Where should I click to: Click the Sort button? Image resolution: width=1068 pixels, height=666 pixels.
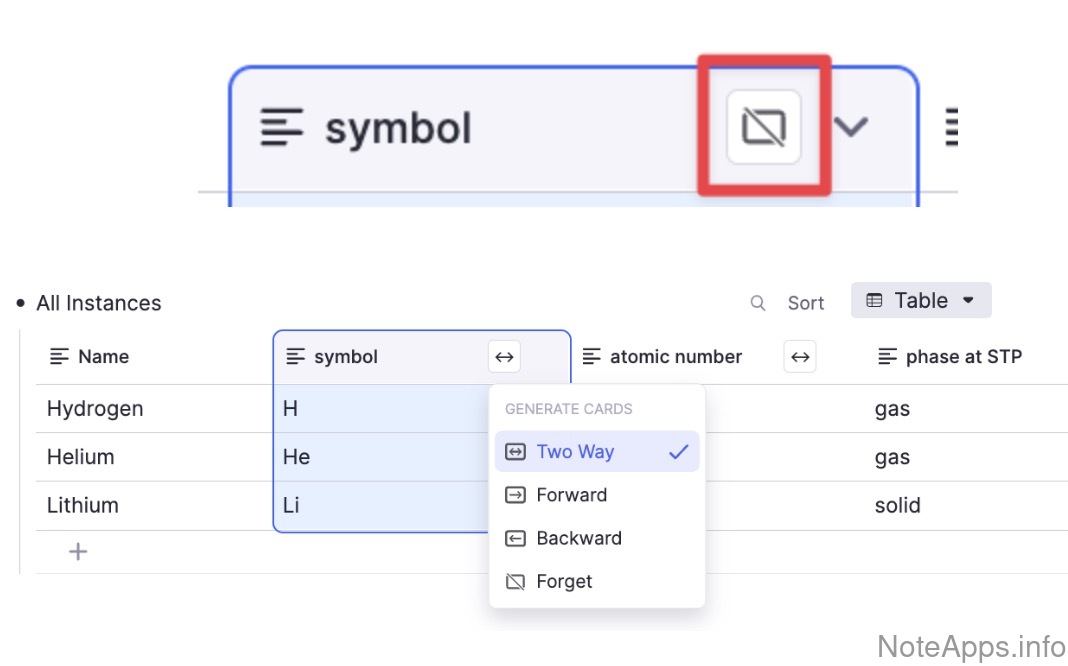(805, 303)
